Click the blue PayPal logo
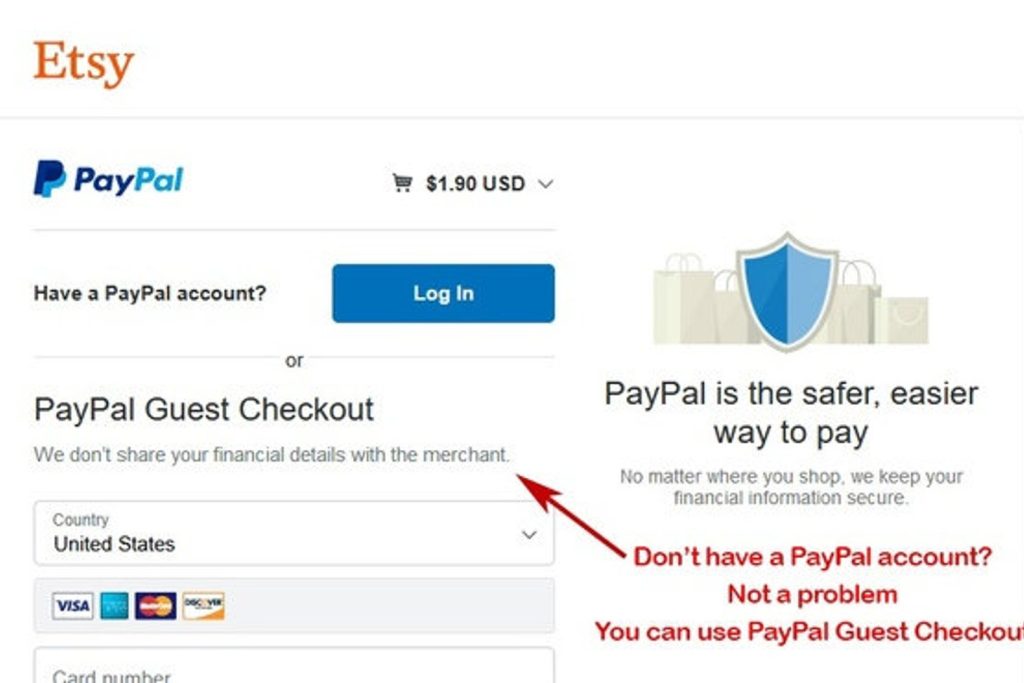 click(x=108, y=179)
